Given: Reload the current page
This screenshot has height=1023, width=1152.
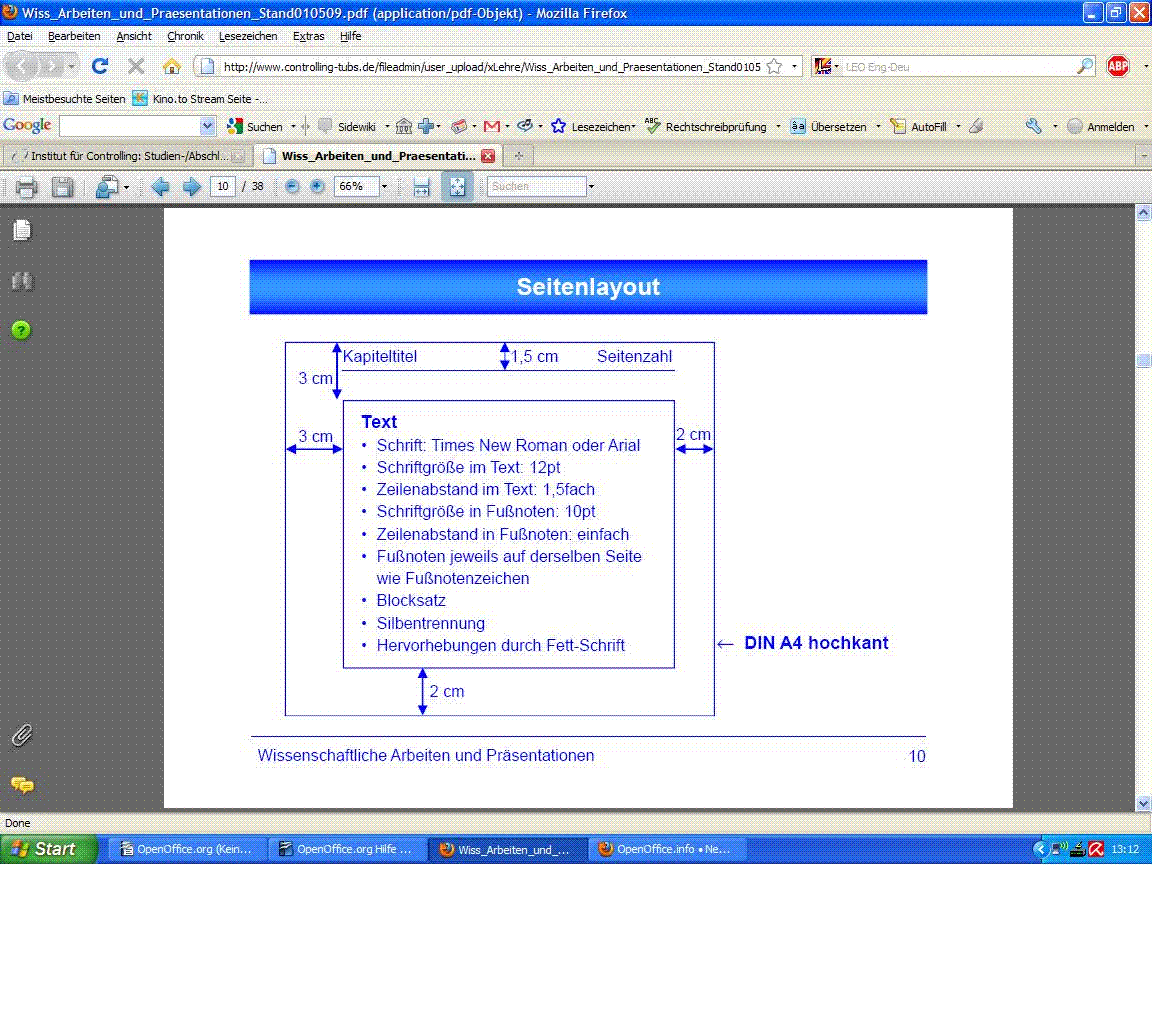Looking at the screenshot, I should tap(99, 66).
